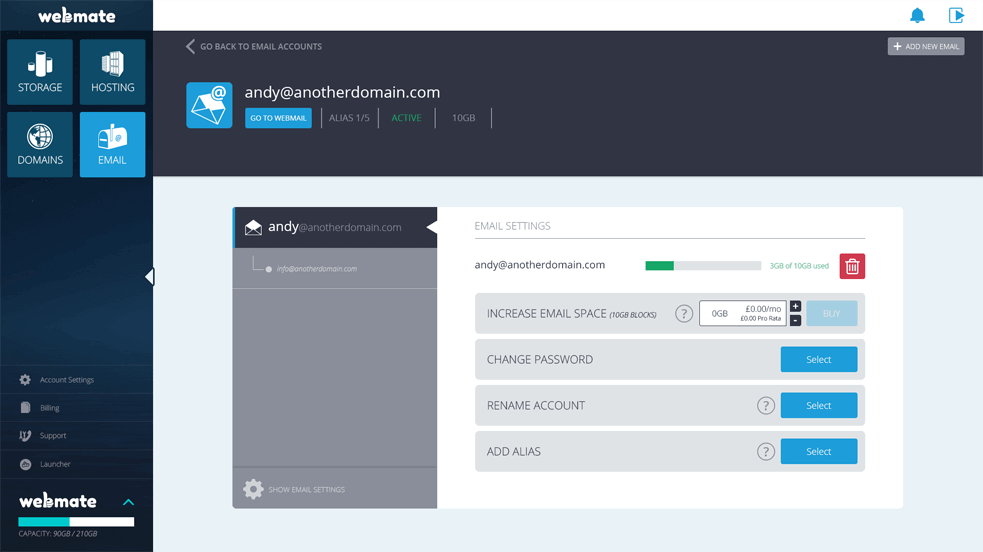
Task: Click Add New Email button
Action: [926, 46]
